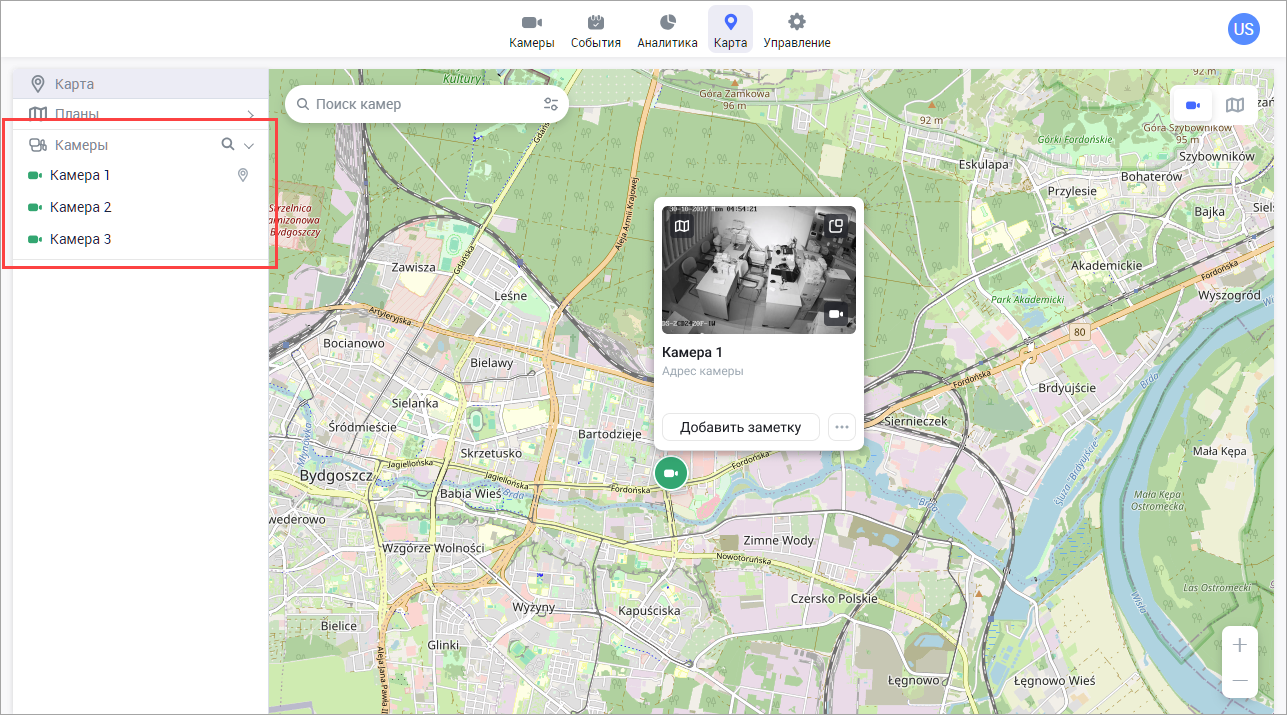Go to the Аналитика tab
Screen dimensions: 1287x715
click(x=667, y=31)
